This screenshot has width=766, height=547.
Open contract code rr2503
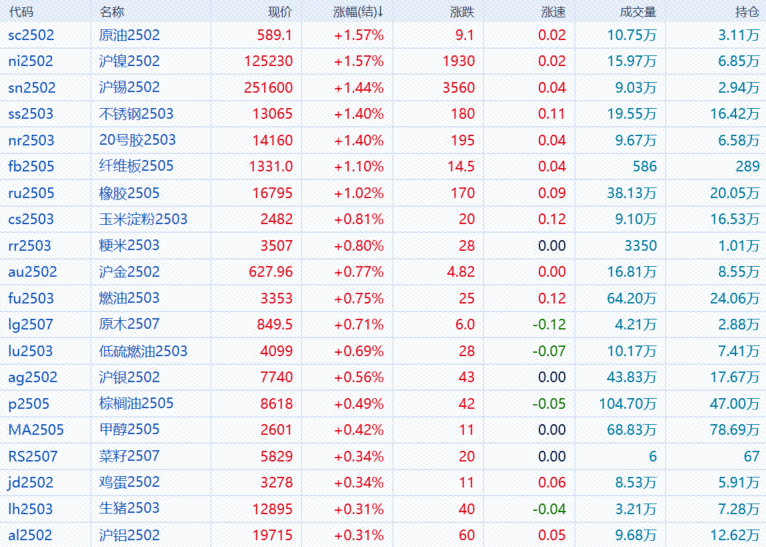(29, 245)
